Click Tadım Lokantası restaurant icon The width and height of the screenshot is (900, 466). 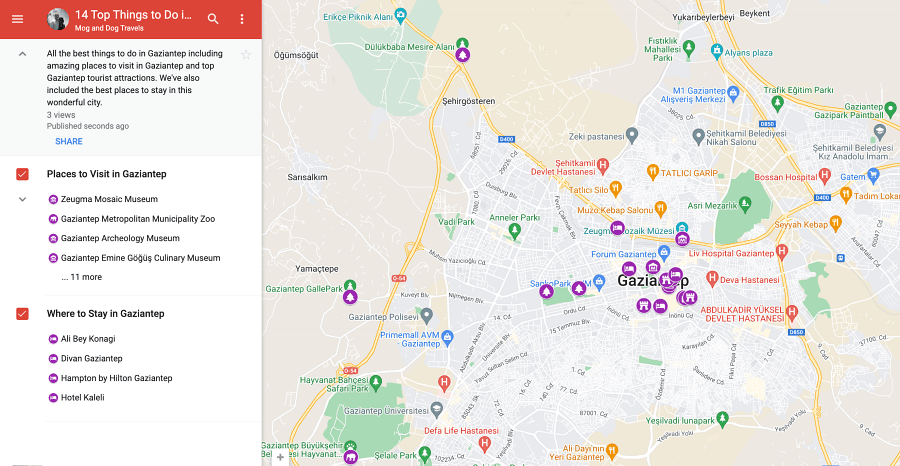point(845,195)
